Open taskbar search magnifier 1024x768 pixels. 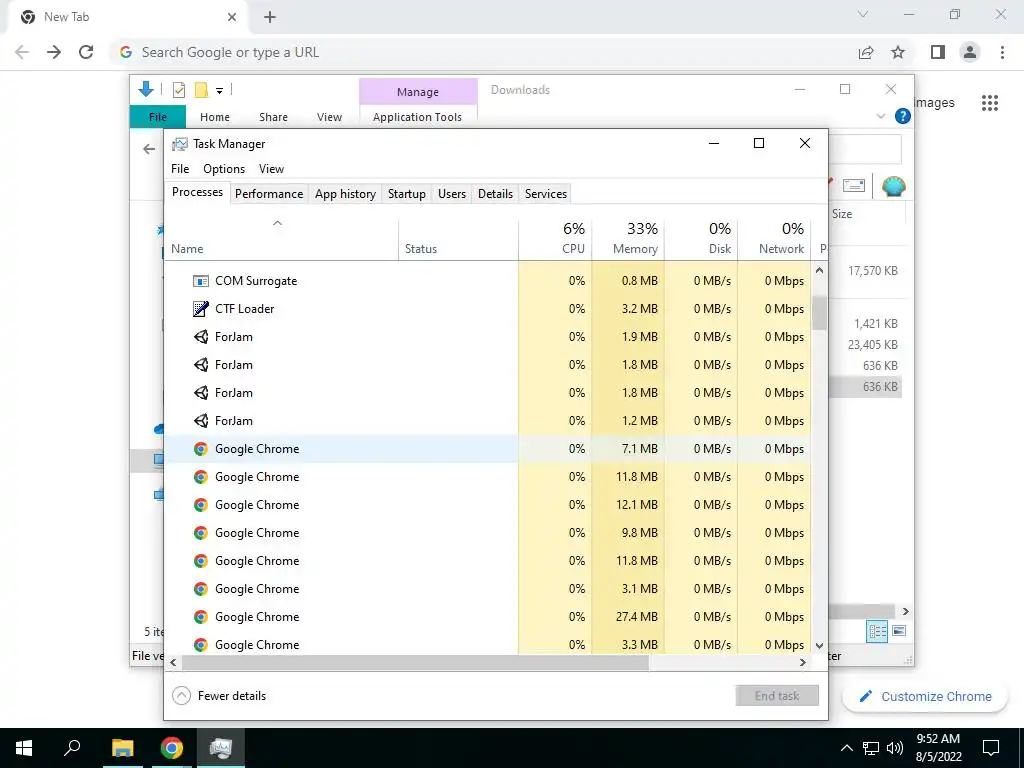pyautogui.click(x=72, y=748)
